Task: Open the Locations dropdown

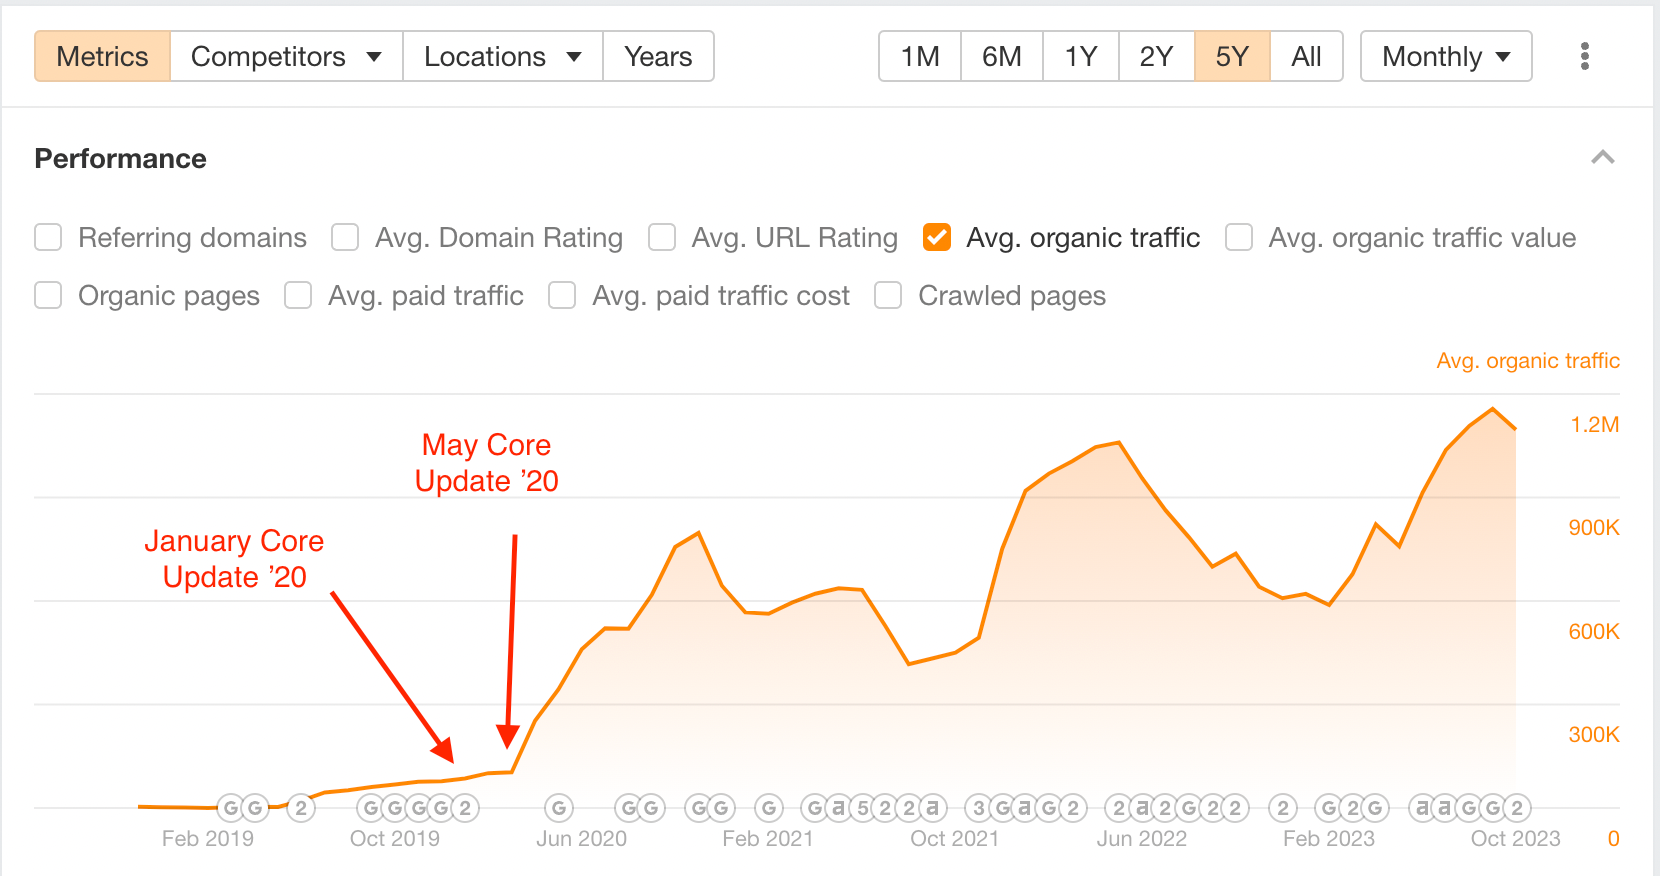Action: (x=502, y=56)
